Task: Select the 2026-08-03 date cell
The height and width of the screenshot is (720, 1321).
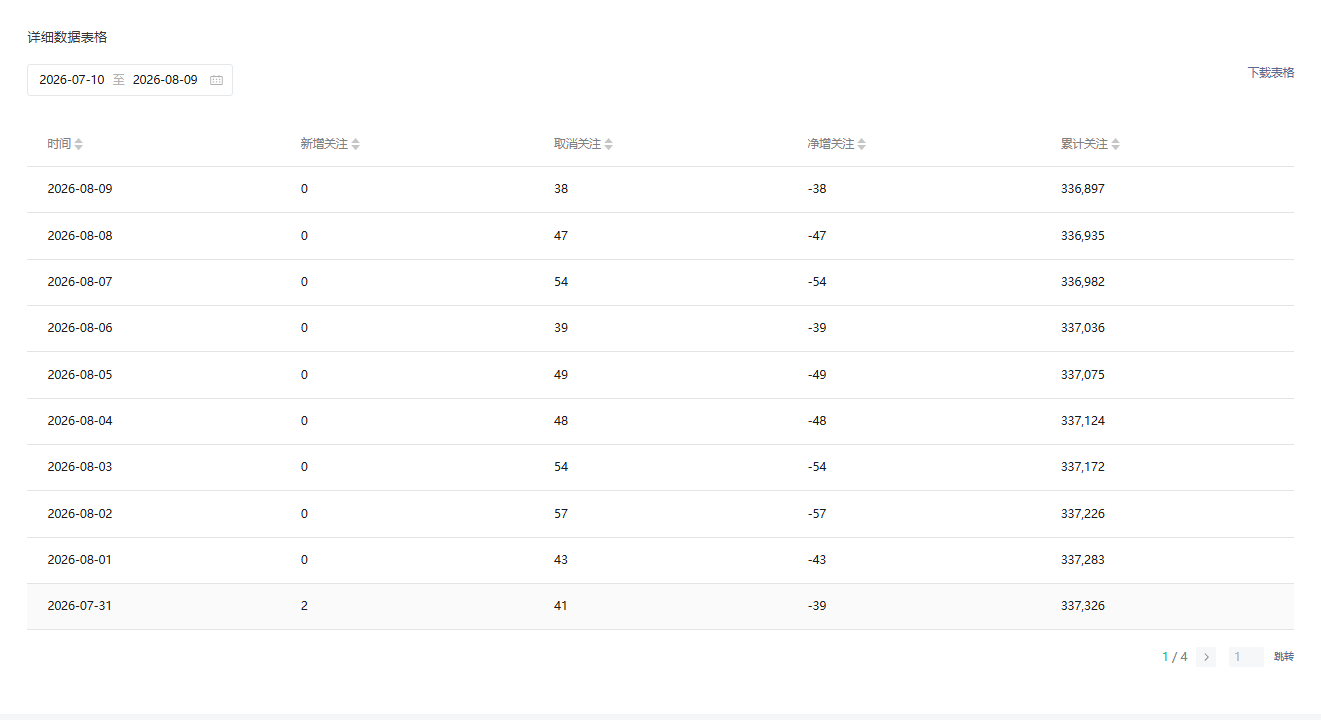Action: [x=80, y=467]
